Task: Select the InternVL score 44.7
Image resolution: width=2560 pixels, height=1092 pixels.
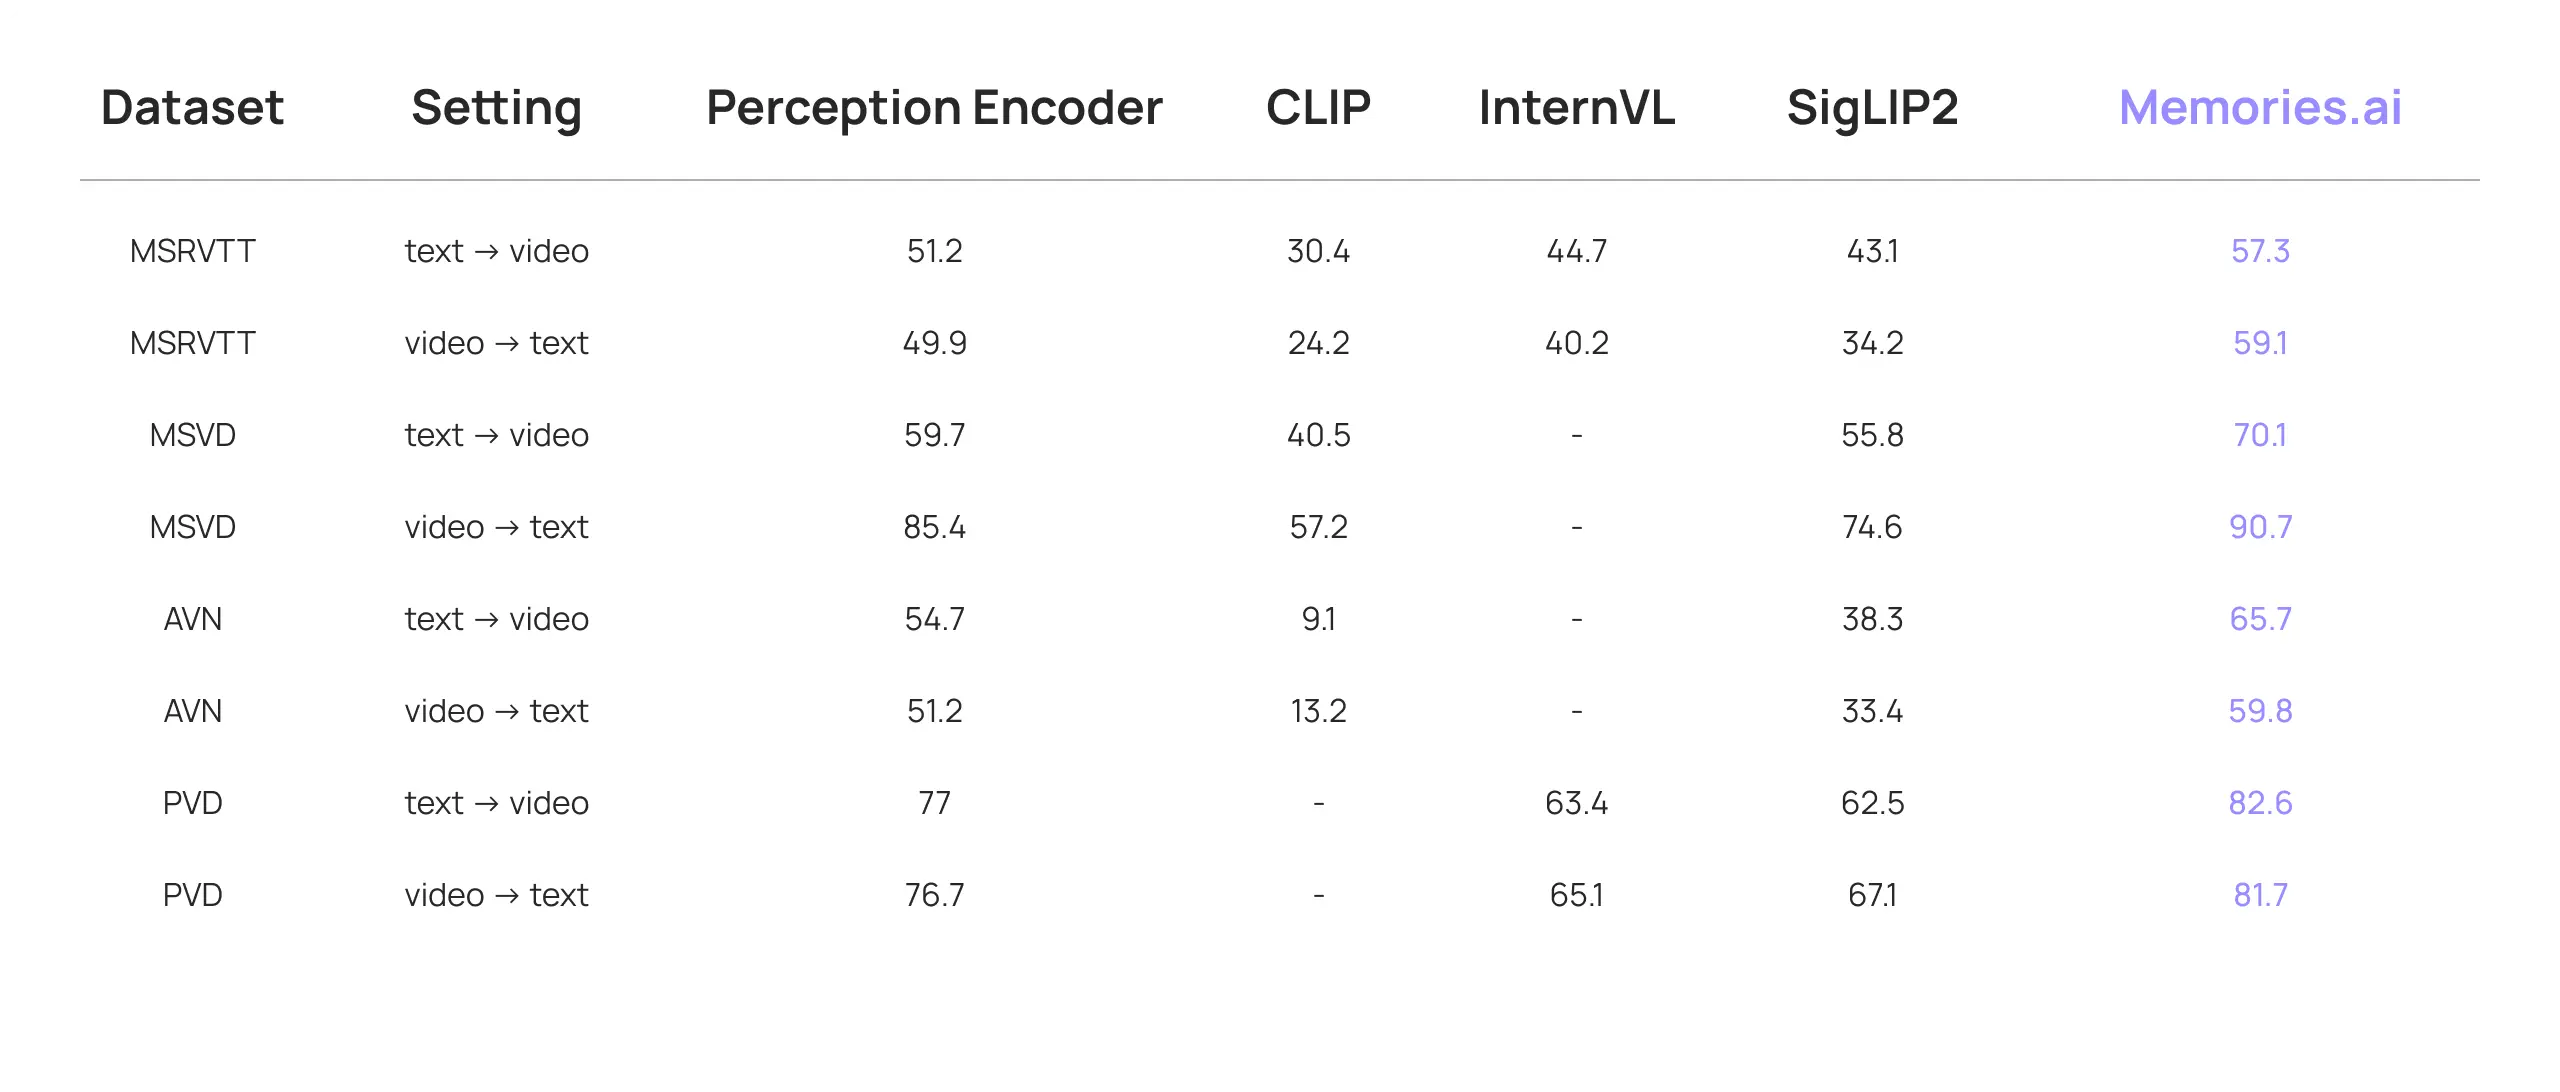Action: point(1576,251)
